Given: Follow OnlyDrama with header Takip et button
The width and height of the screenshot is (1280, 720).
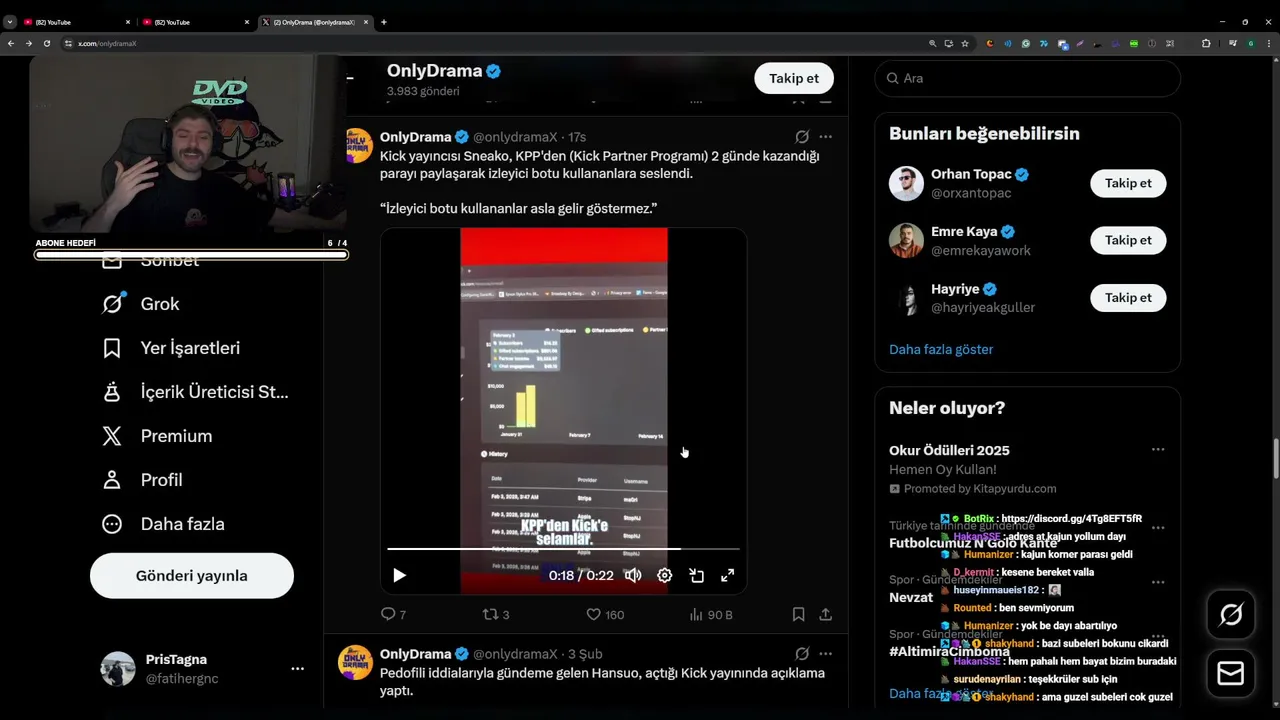Looking at the screenshot, I should click(x=794, y=78).
